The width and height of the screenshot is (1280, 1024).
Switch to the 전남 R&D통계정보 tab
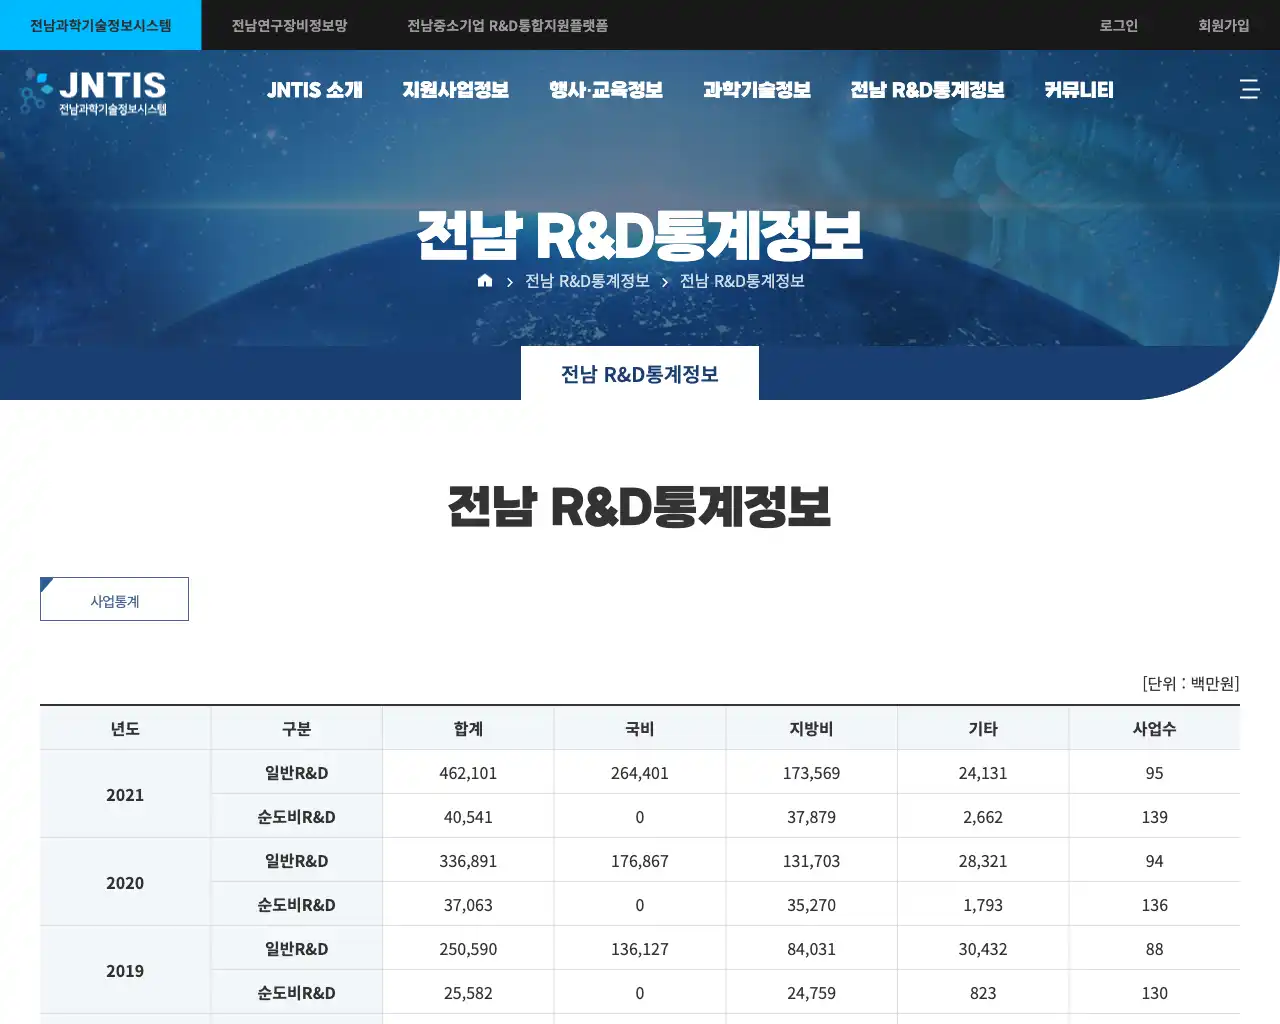point(640,372)
